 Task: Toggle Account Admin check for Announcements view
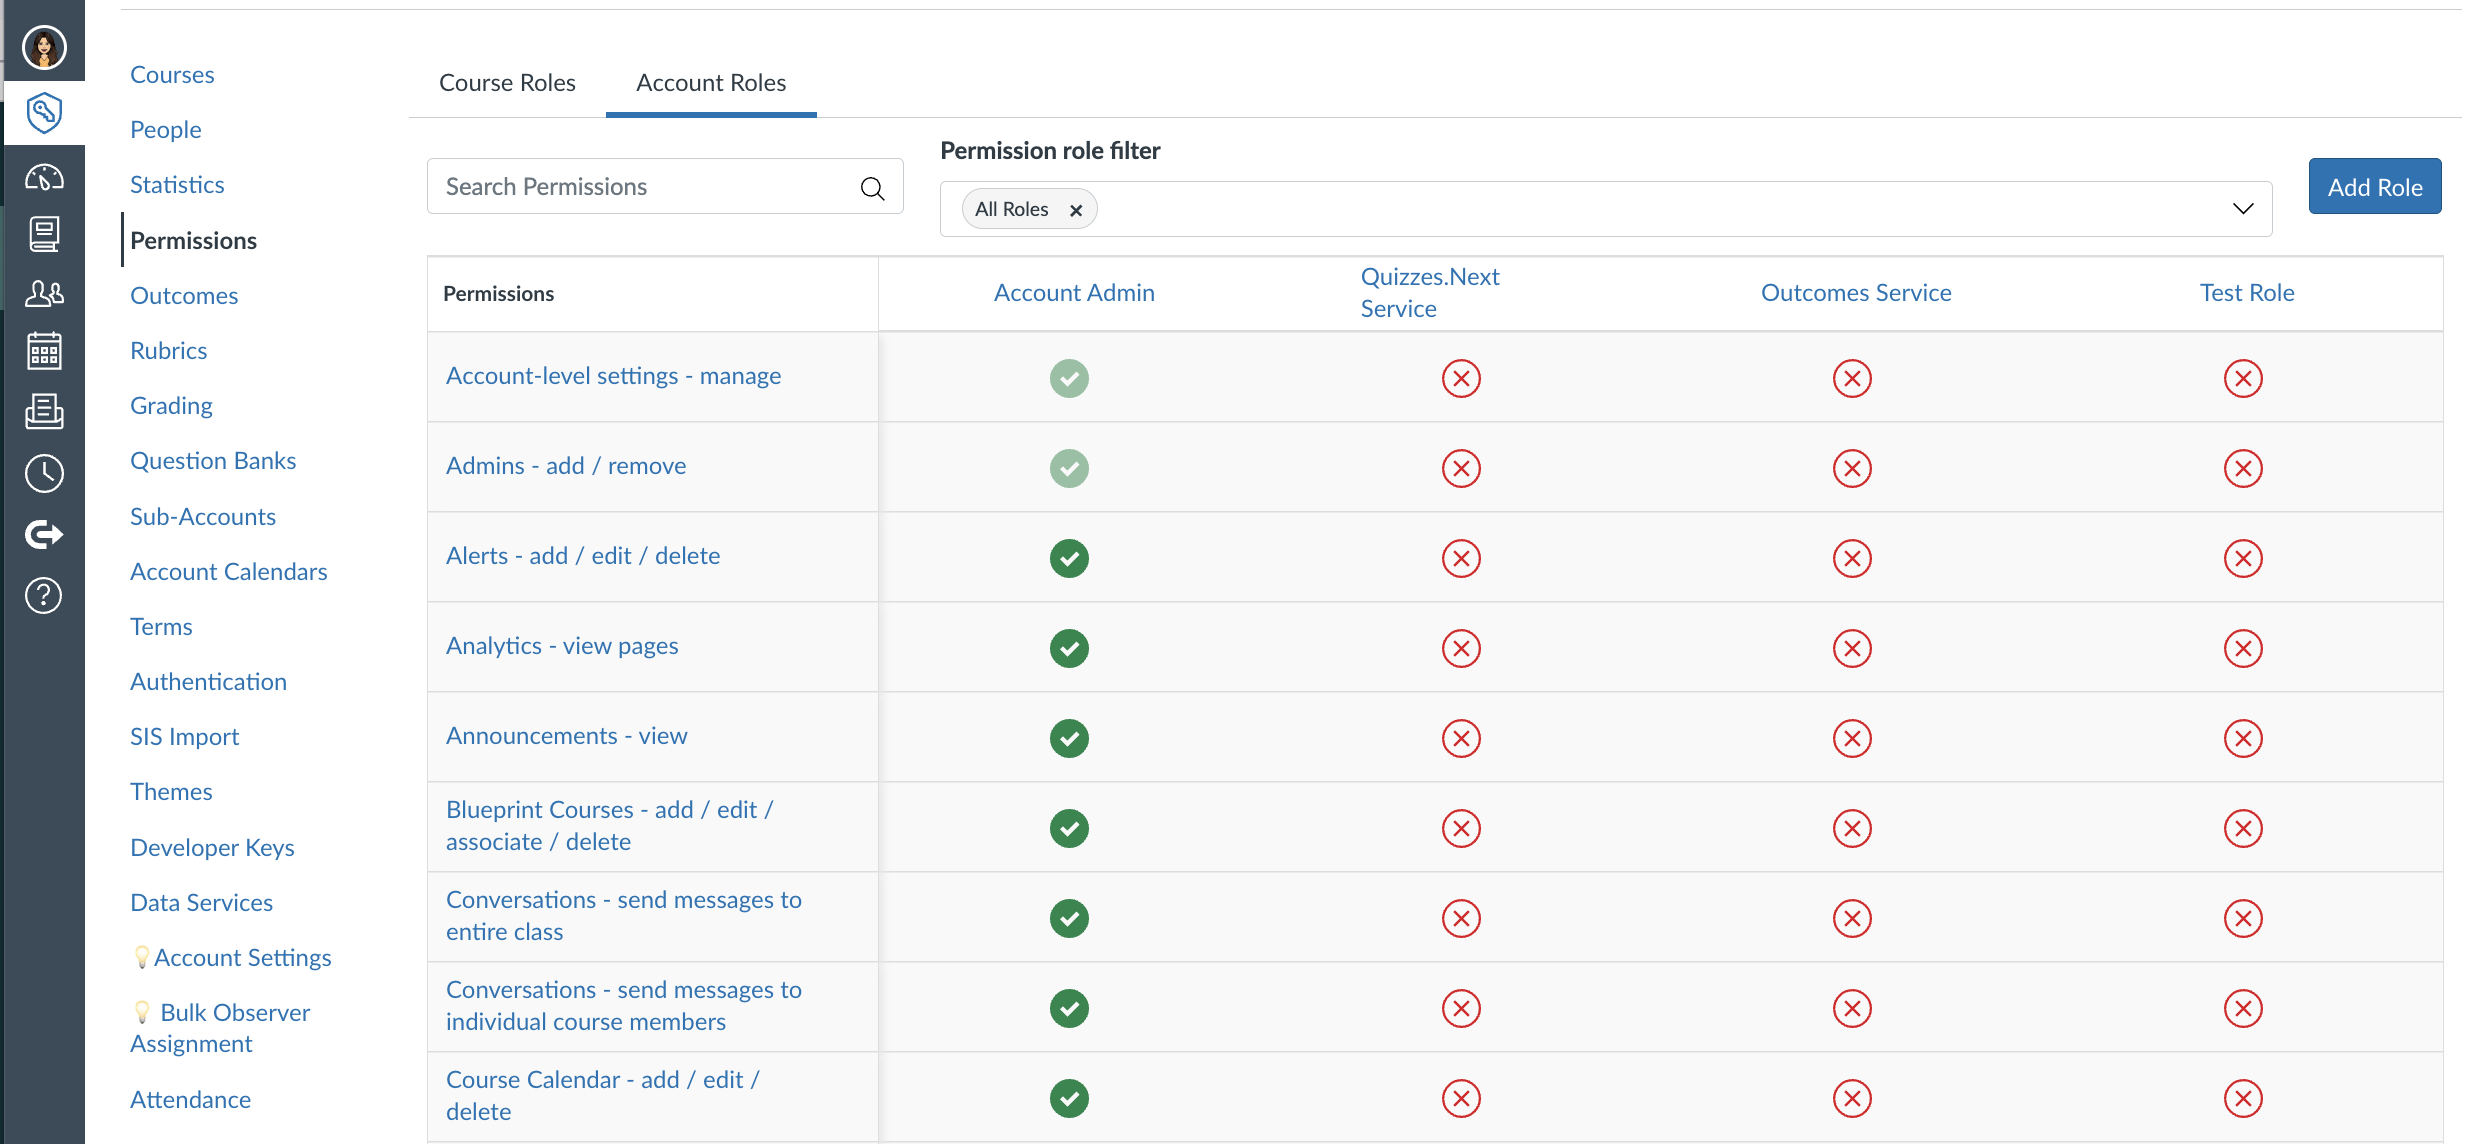tap(1069, 738)
